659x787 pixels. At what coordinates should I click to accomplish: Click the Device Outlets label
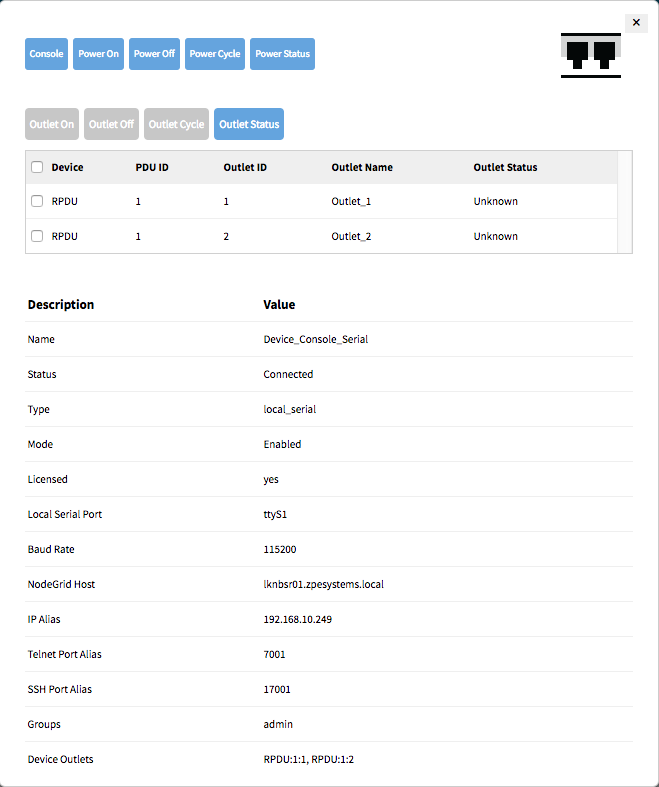60,759
